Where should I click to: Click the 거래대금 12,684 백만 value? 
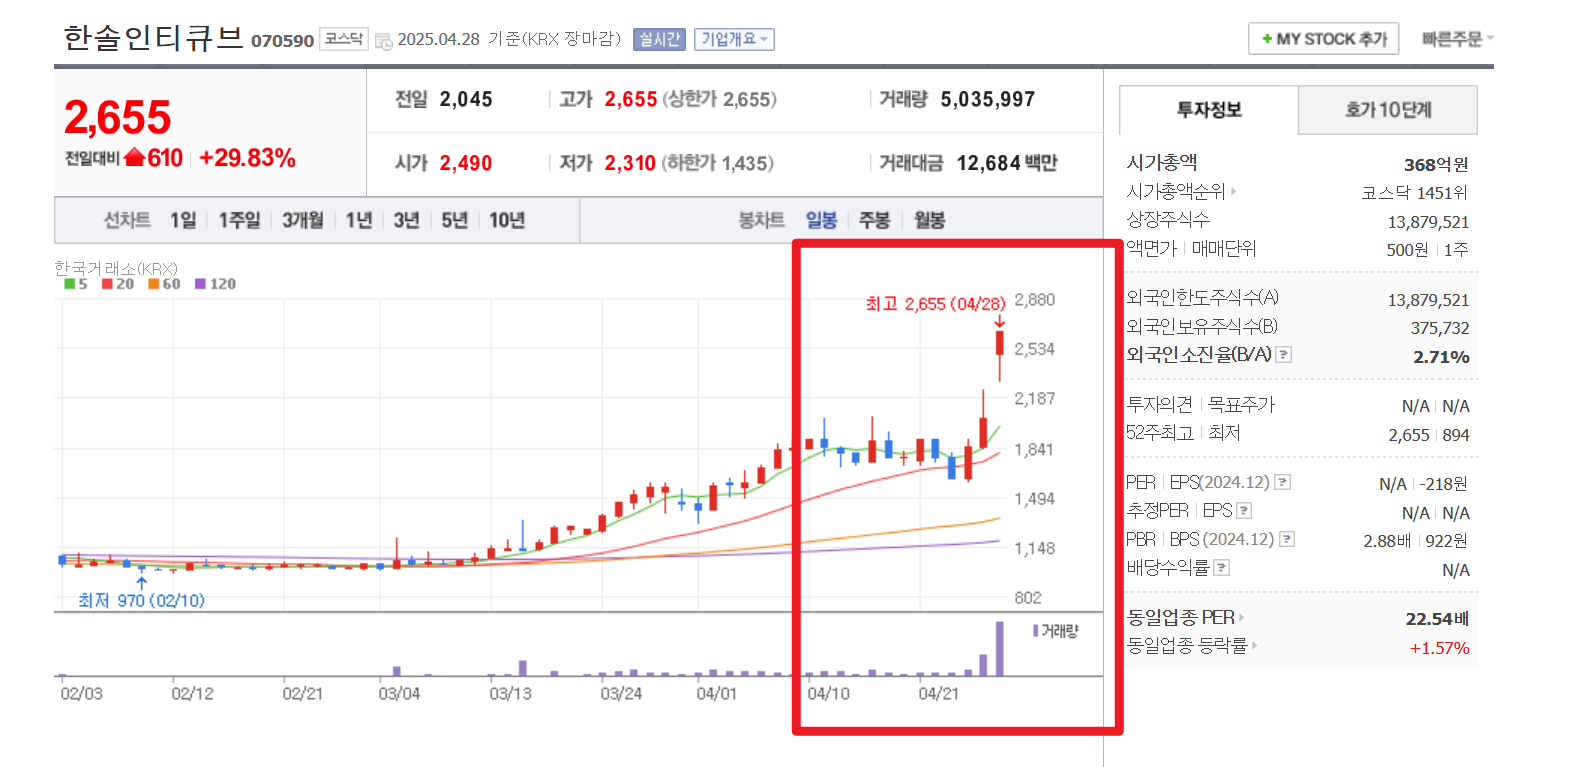[x=1007, y=163]
